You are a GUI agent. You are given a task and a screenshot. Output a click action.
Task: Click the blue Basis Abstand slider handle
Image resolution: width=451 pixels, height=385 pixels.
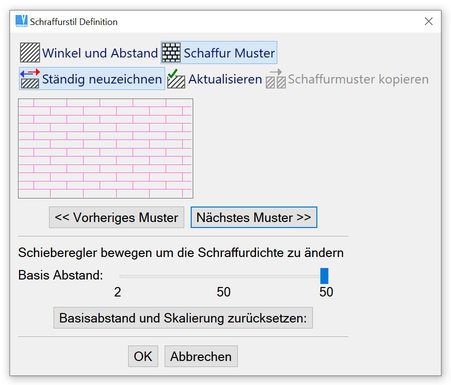pos(324,276)
